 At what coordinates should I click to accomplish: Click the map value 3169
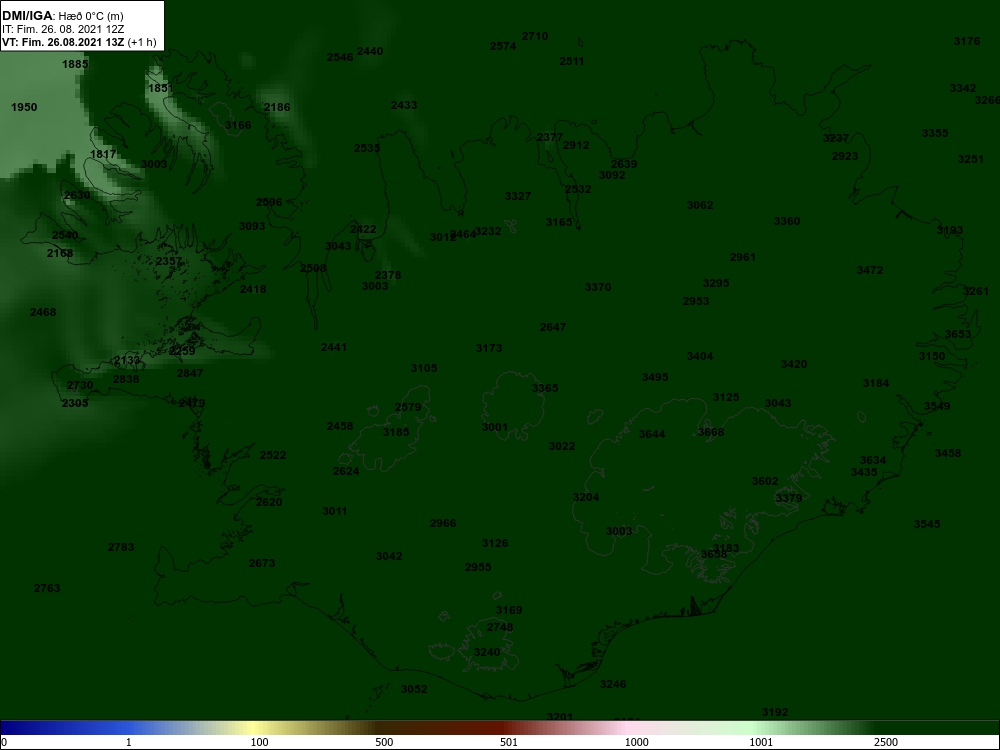[509, 610]
